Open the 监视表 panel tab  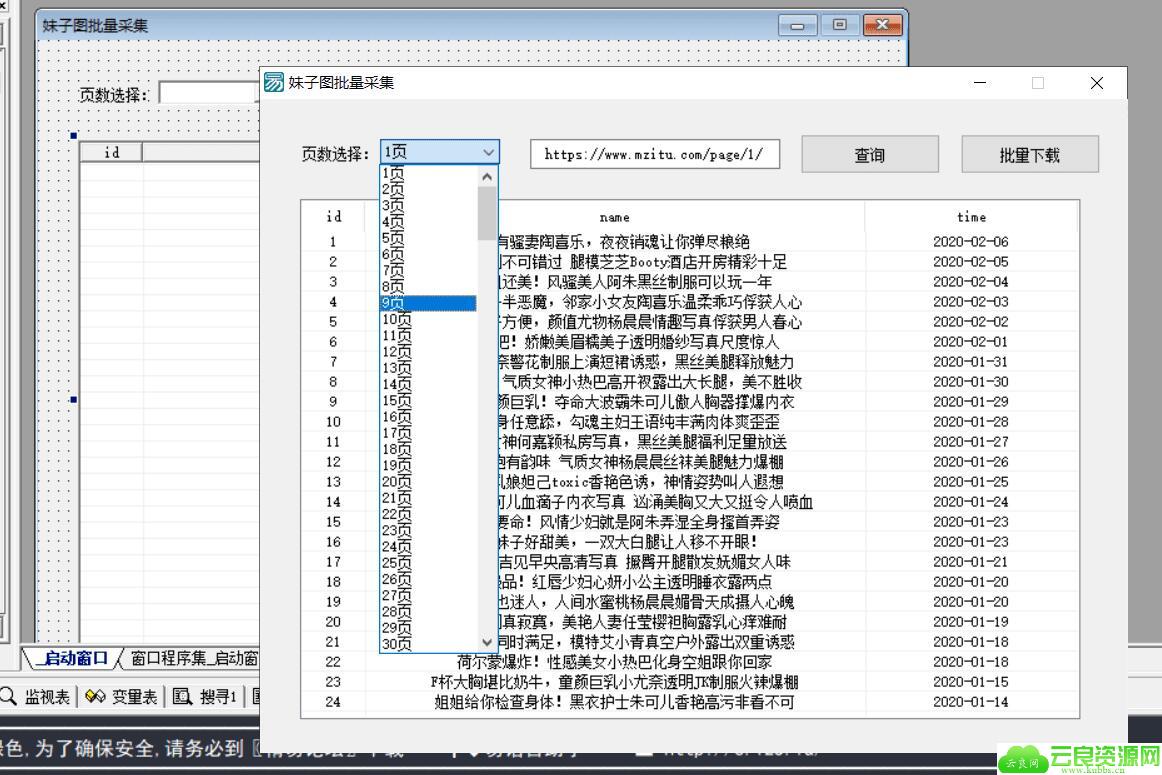[36, 696]
